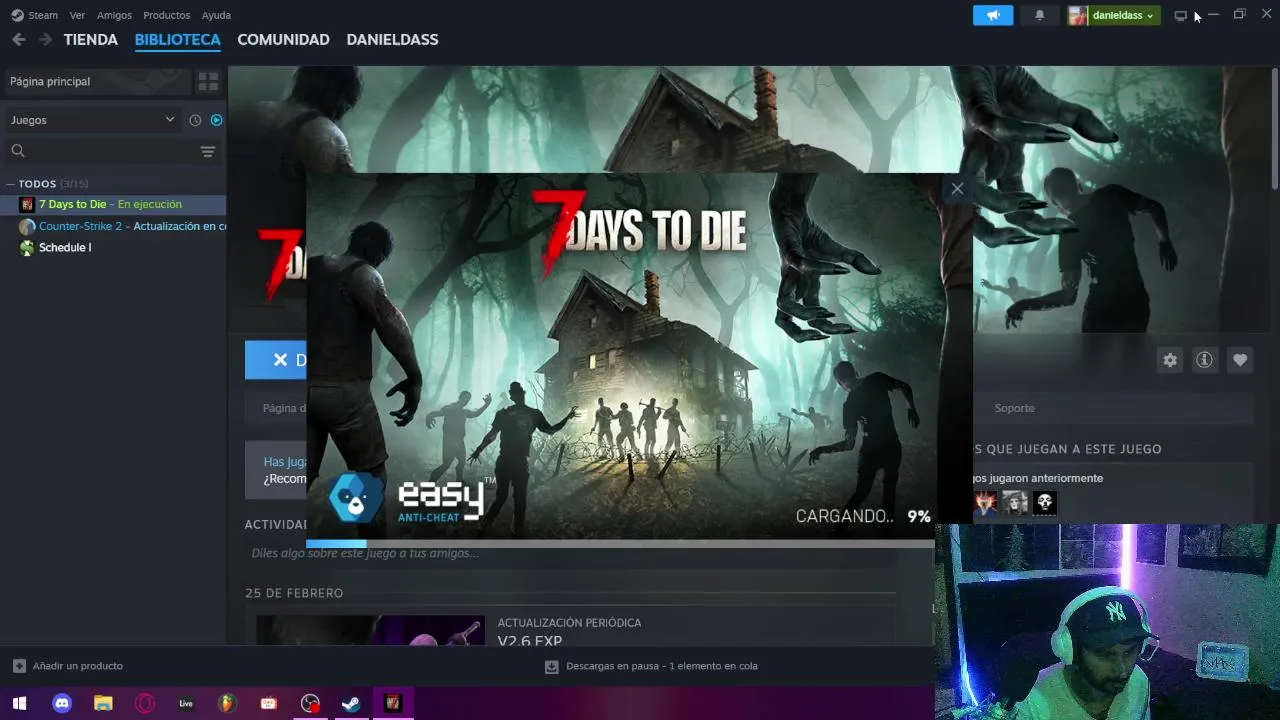This screenshot has height=720, width=1280.
Task: Go to Página principal of library
Action: [97, 81]
